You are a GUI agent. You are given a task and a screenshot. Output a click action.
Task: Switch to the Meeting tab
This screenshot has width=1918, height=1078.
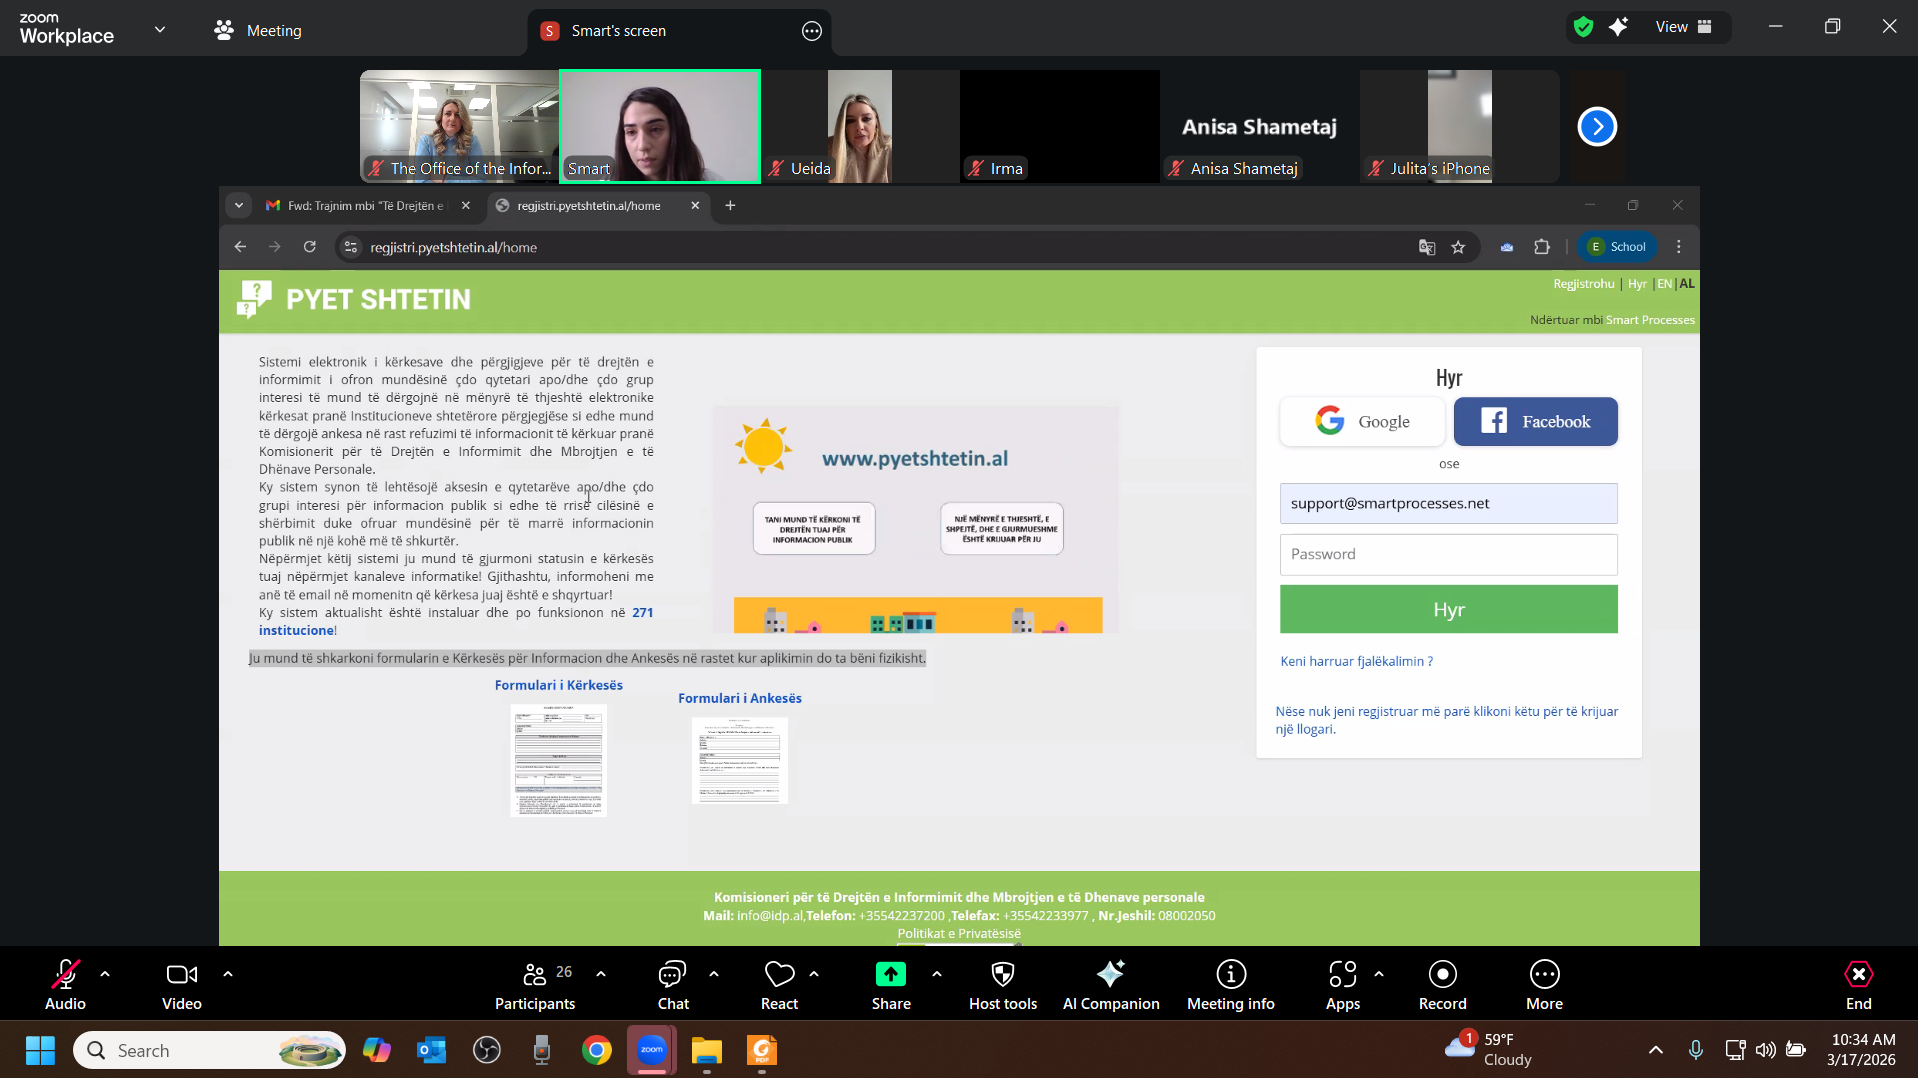click(x=258, y=31)
